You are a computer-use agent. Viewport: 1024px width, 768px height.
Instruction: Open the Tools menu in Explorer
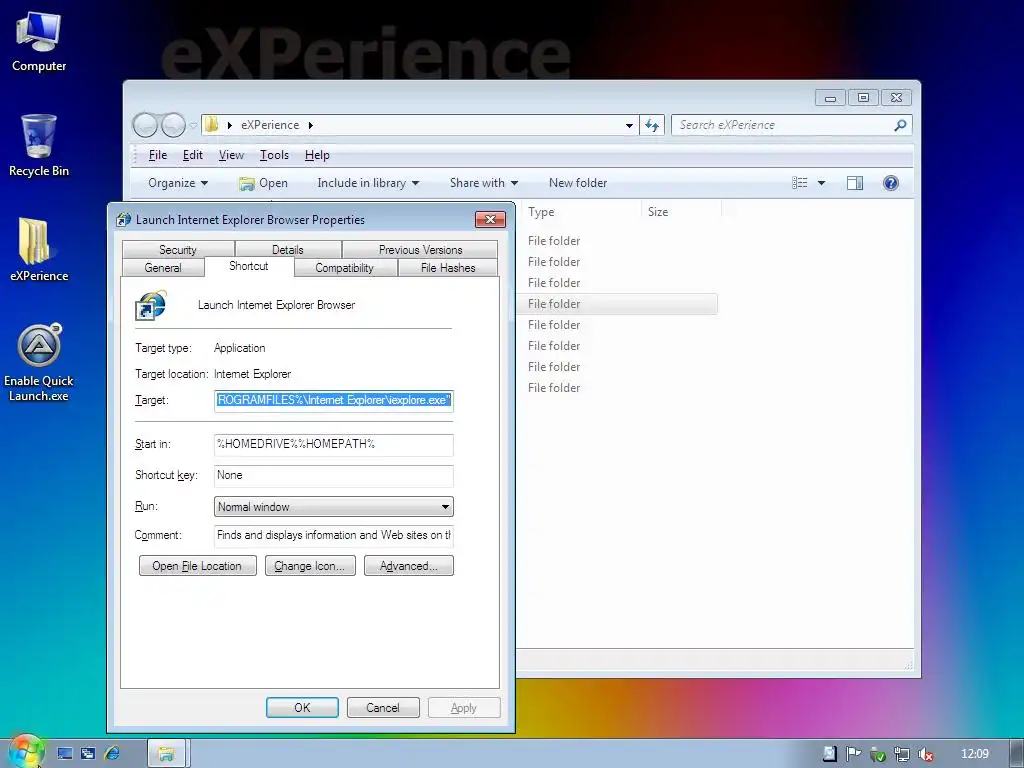pyautogui.click(x=274, y=155)
